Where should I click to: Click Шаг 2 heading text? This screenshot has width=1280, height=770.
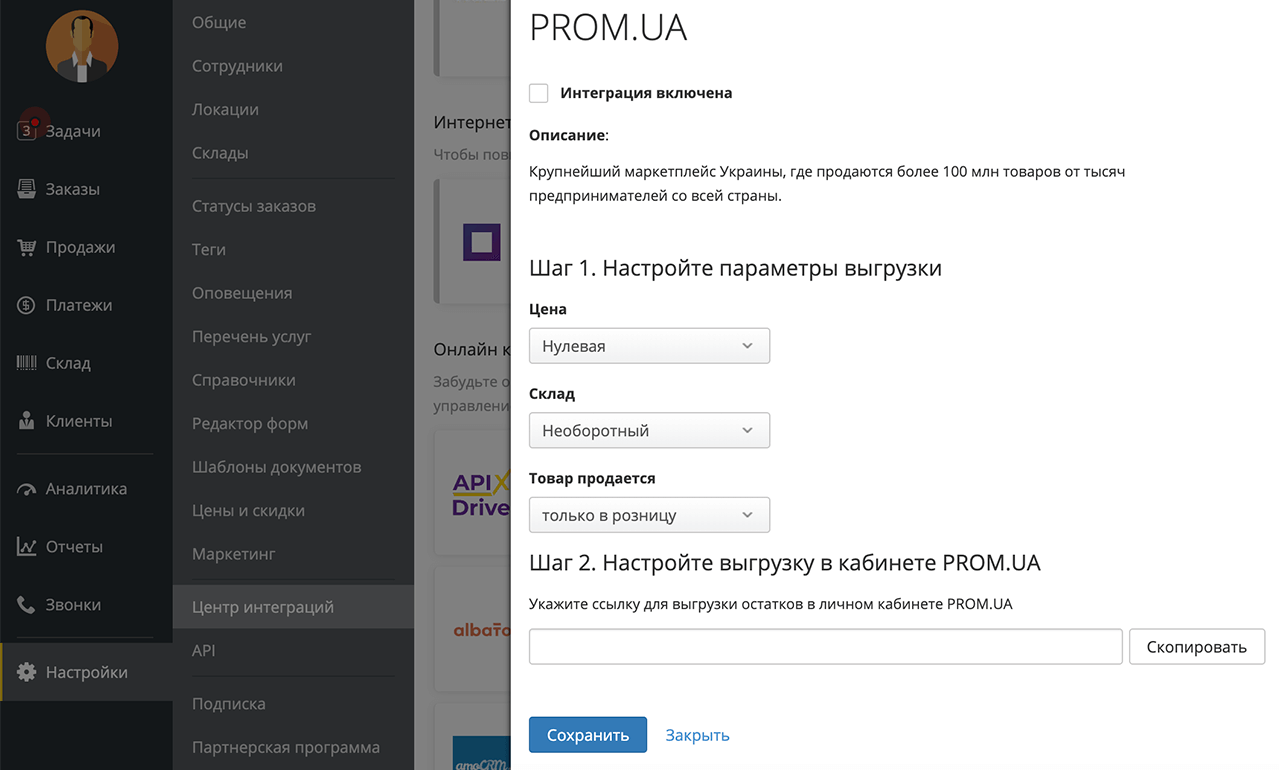click(x=785, y=563)
